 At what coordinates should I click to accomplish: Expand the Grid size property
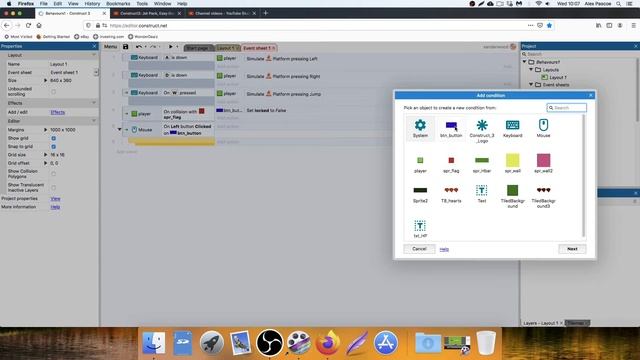click(45, 155)
